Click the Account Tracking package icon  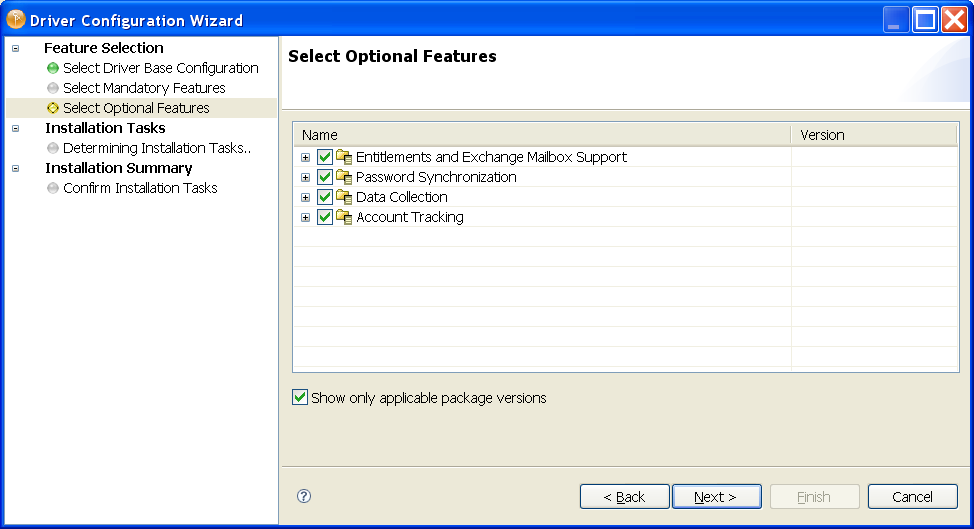[344, 217]
